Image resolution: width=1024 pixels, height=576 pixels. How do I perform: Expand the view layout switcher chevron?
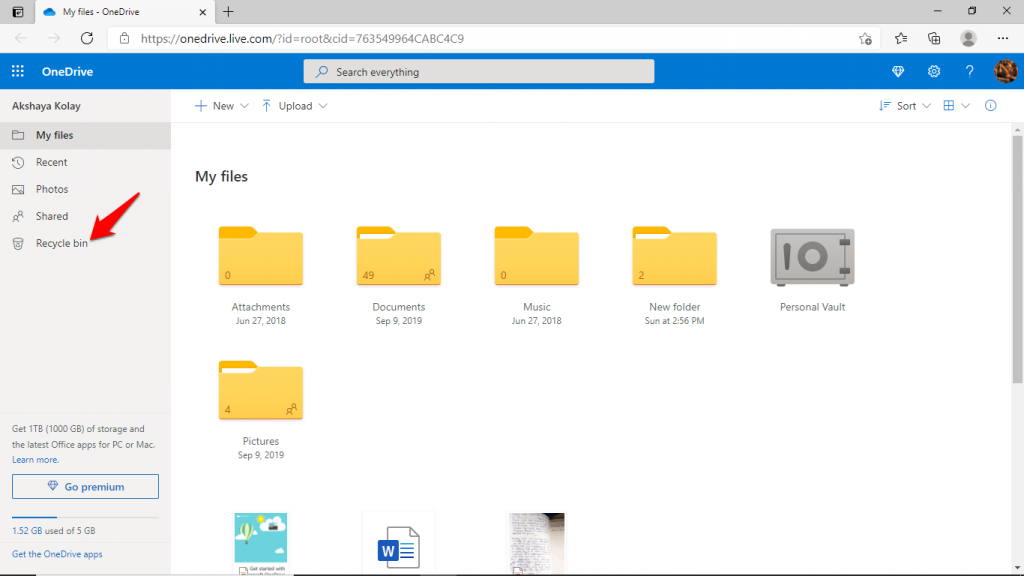(965, 105)
